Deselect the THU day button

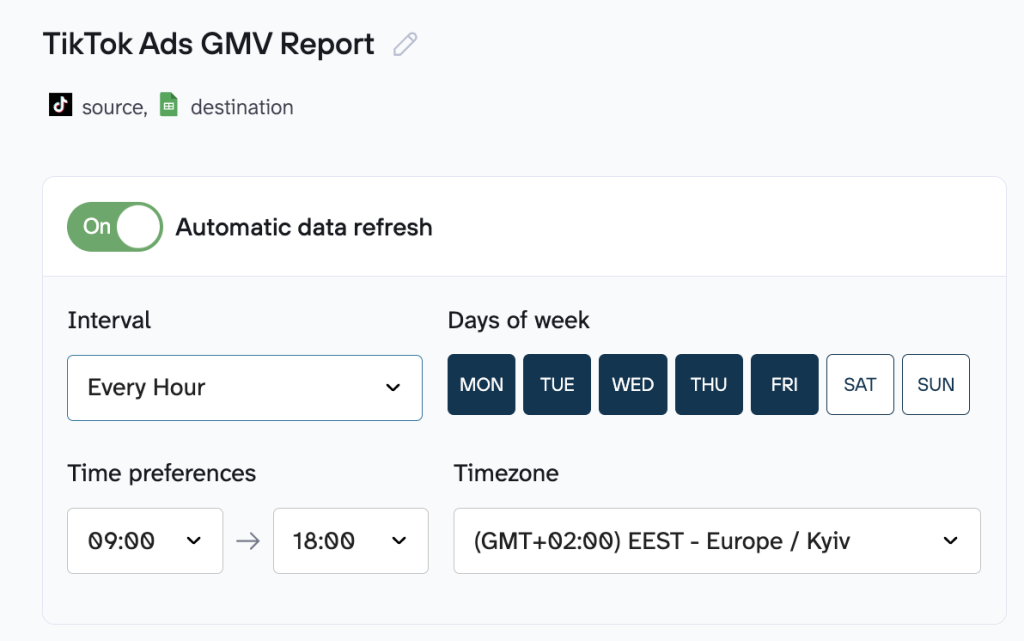click(708, 384)
